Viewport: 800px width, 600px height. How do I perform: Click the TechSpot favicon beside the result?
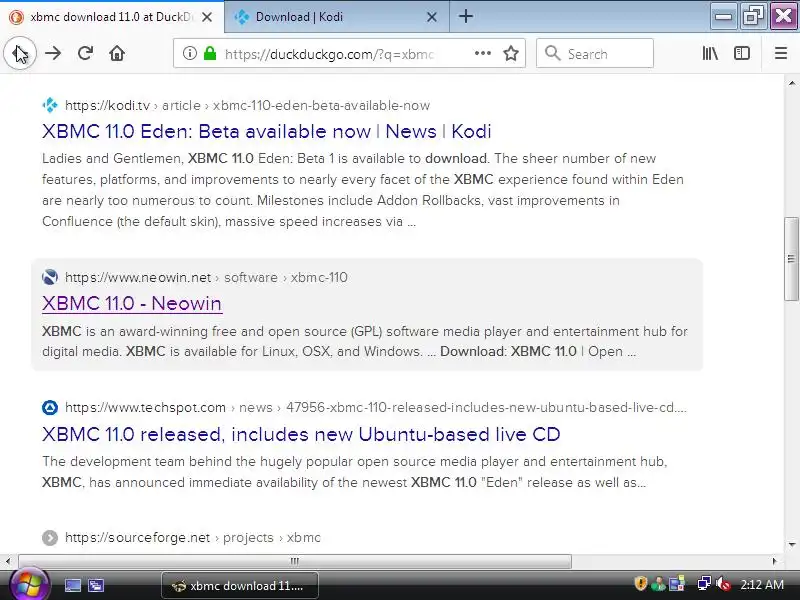[x=50, y=407]
